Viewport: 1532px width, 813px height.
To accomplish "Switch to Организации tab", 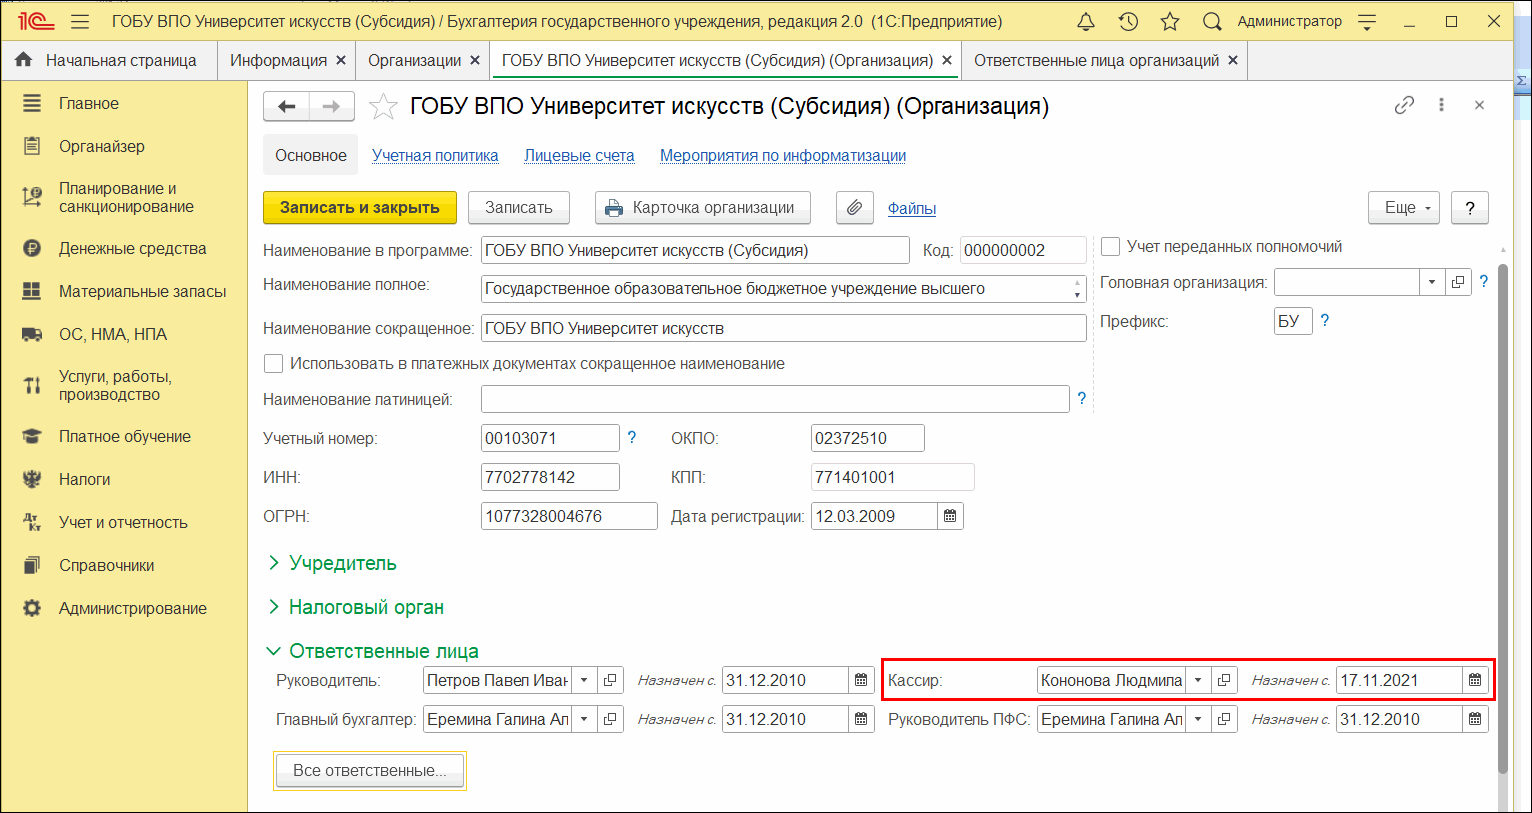I will point(414,60).
